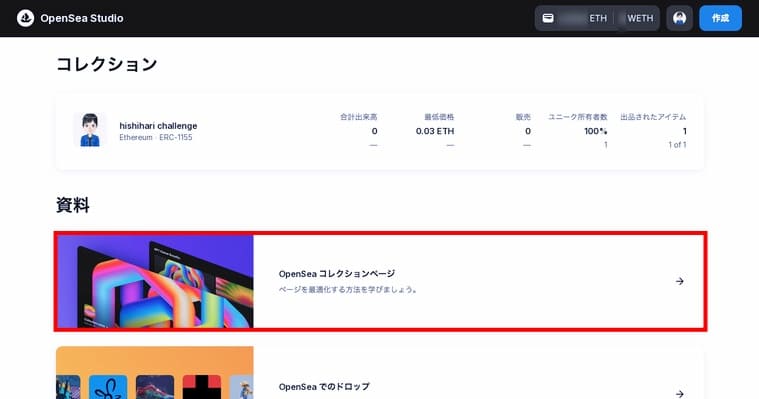Select the ユニーク所有者数 column header
This screenshot has width=759, height=399.
[577, 117]
